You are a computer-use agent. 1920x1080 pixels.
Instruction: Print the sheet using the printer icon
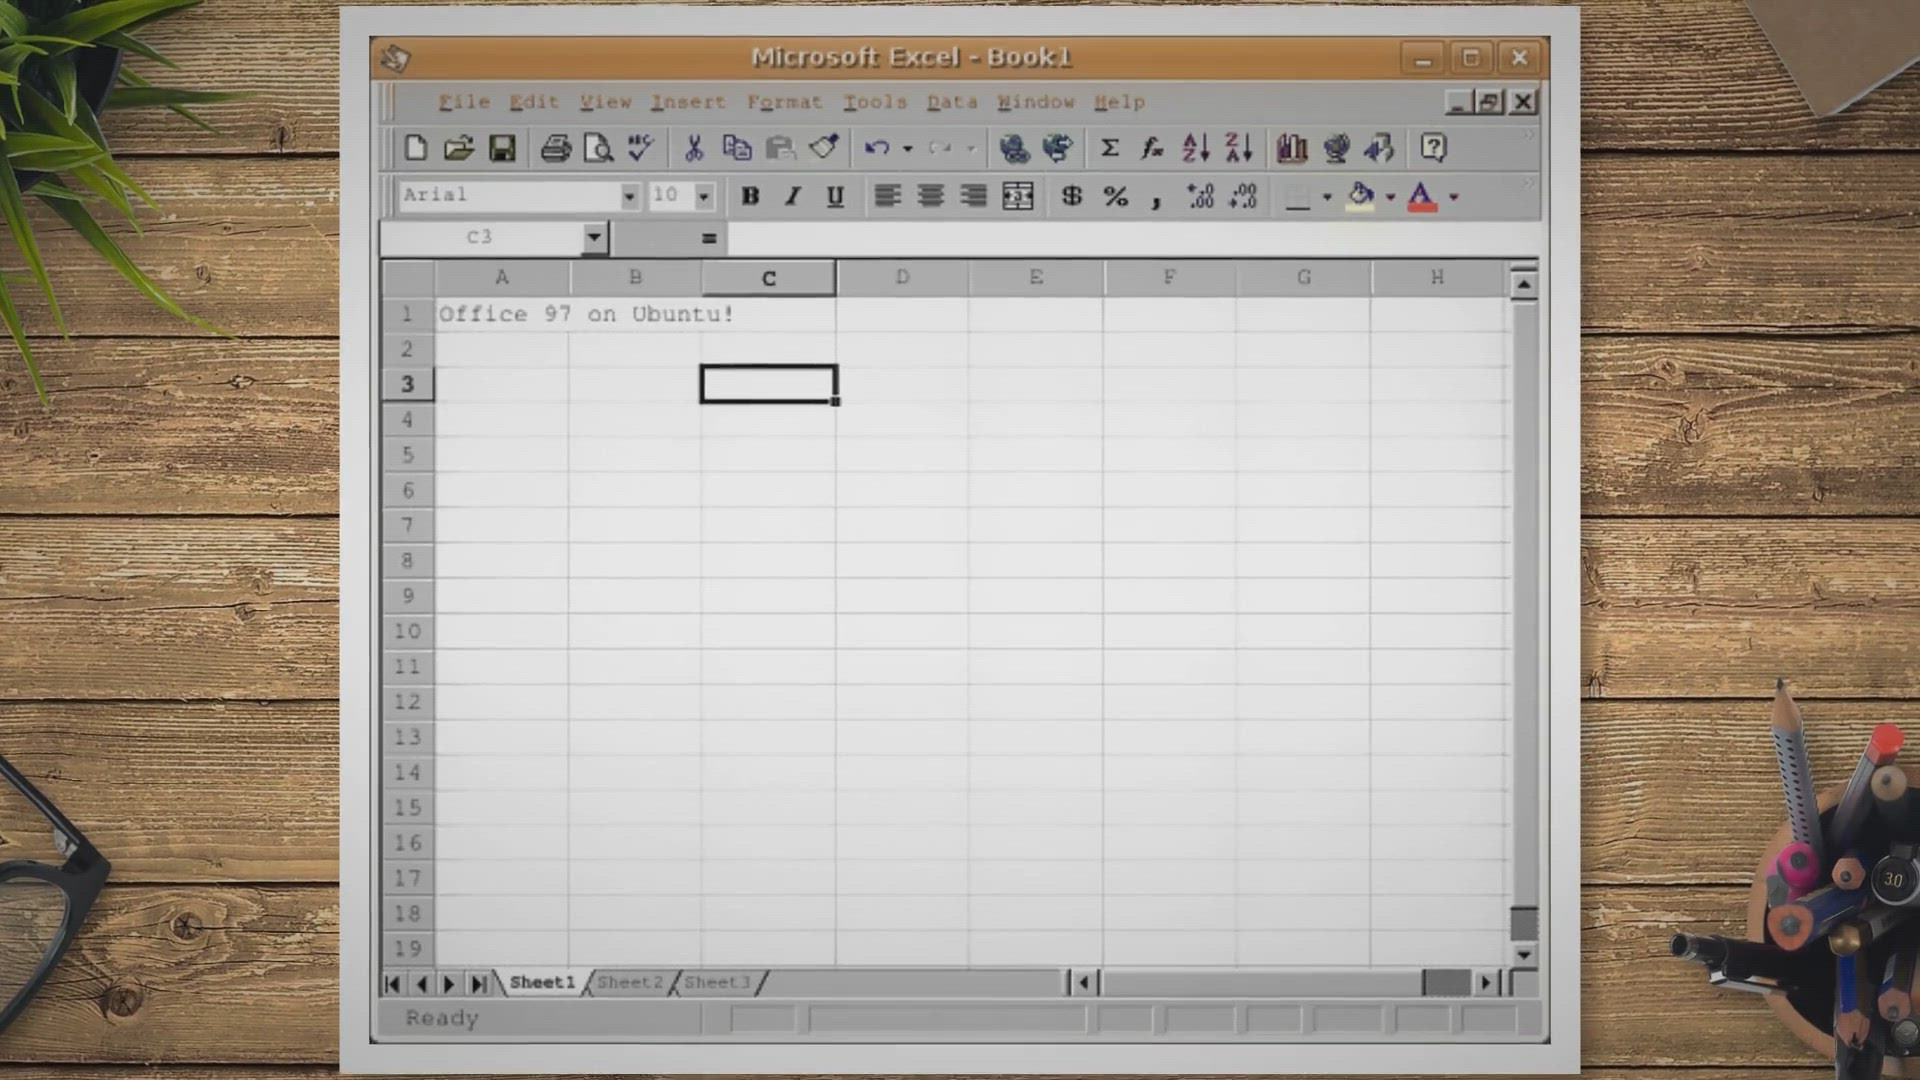point(555,148)
